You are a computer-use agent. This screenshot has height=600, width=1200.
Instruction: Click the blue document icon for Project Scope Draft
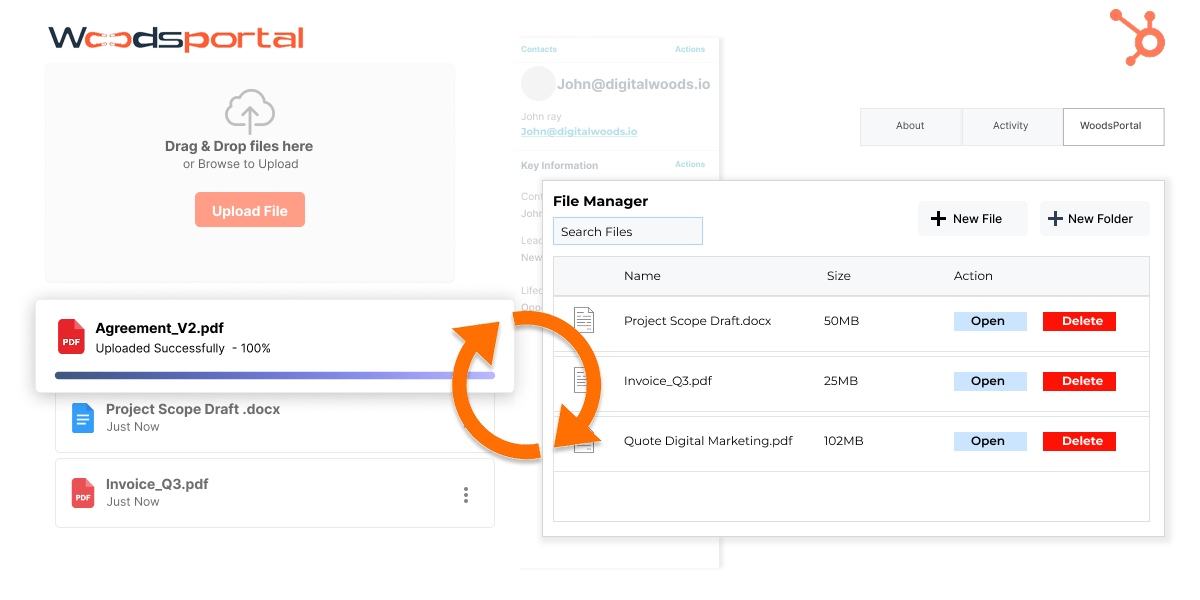pos(82,417)
